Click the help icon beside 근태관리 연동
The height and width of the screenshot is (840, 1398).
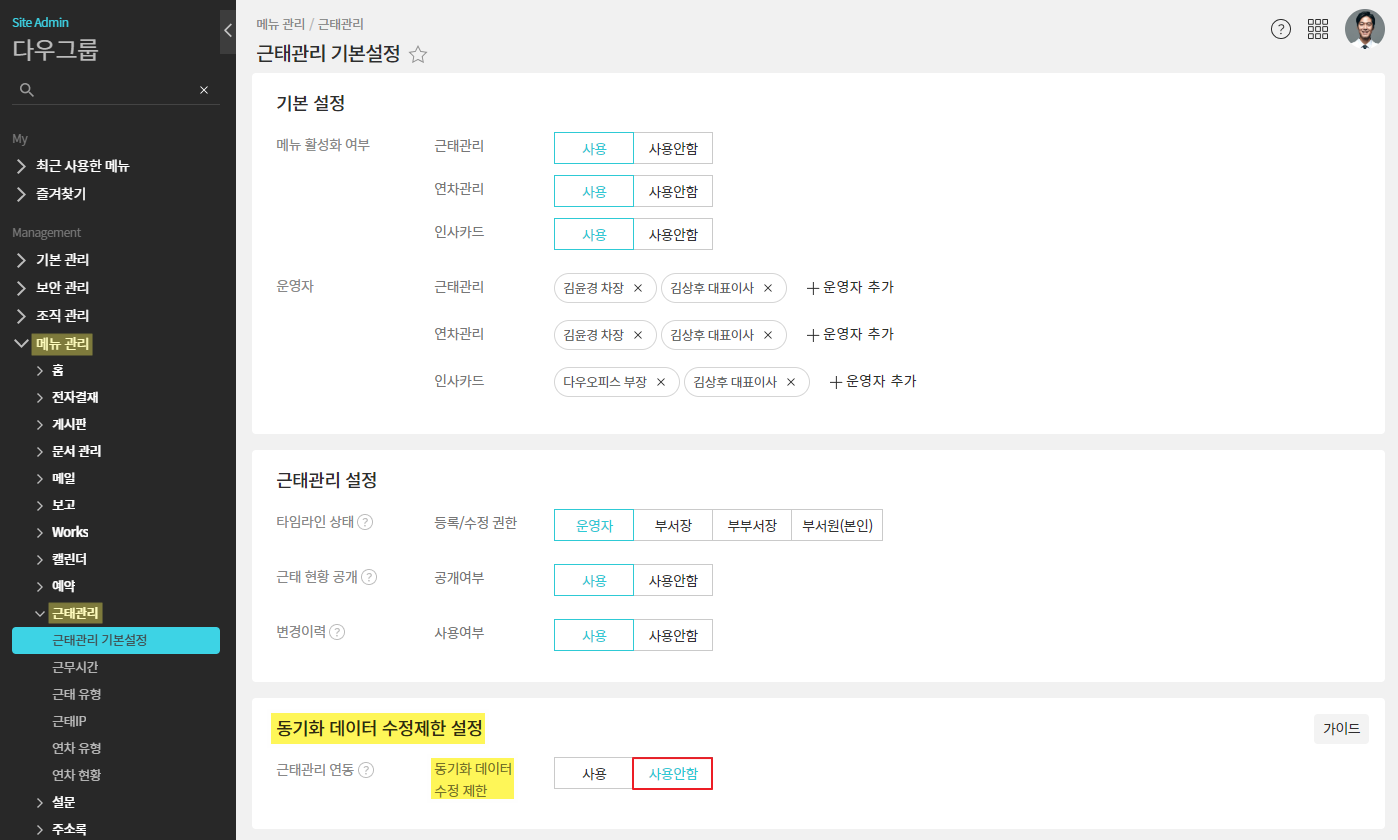(x=366, y=770)
